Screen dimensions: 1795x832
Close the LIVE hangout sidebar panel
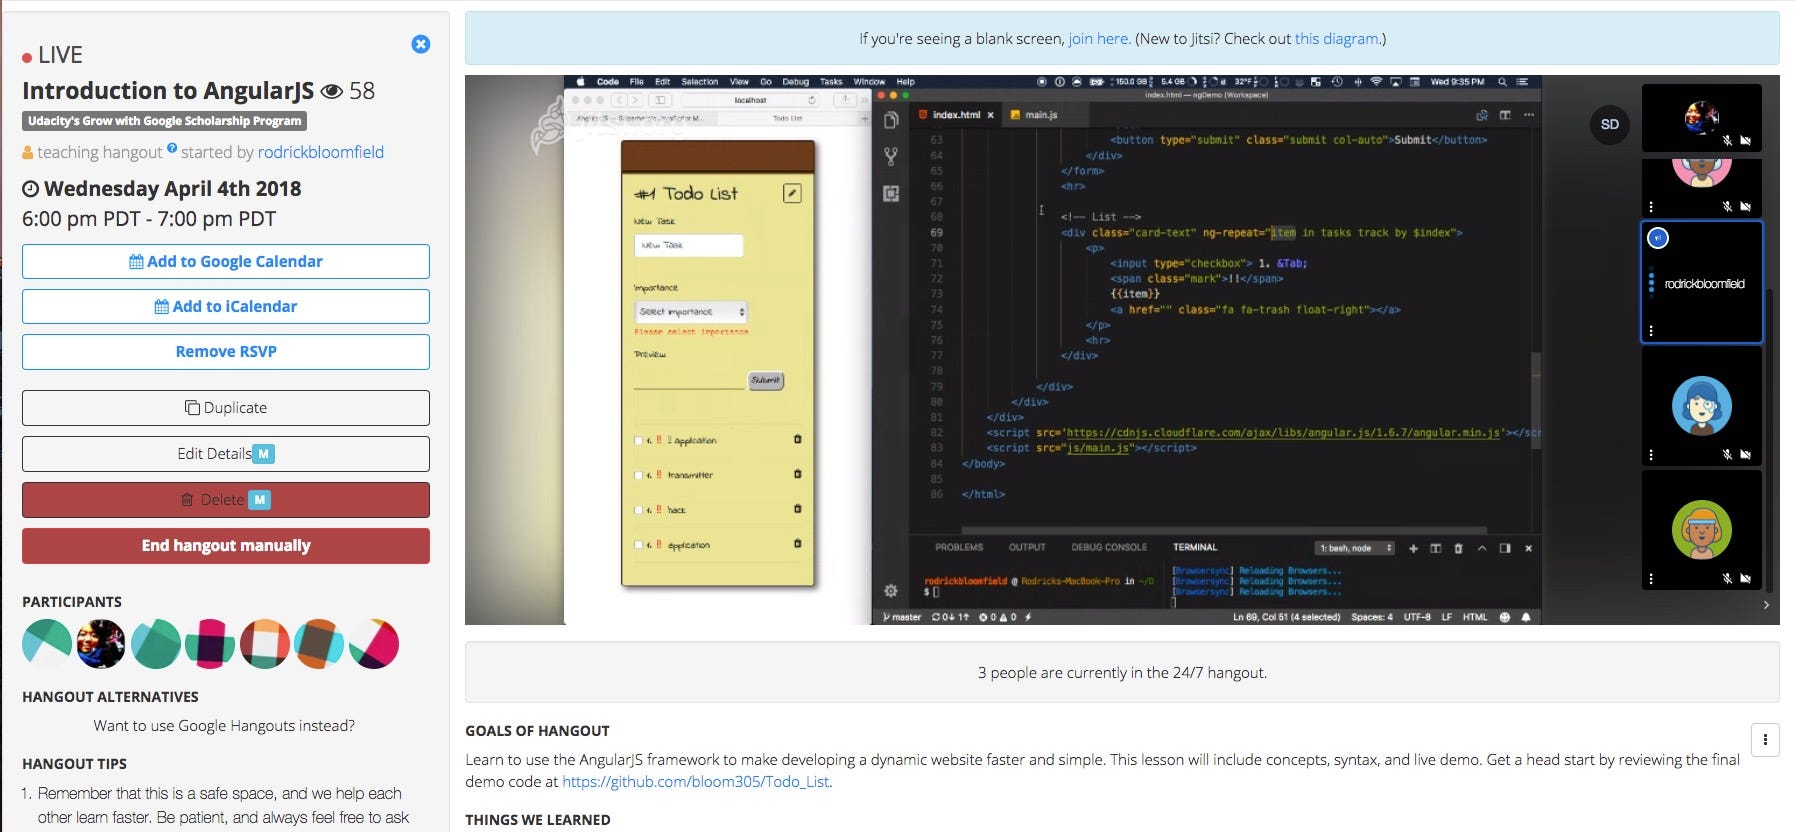pyautogui.click(x=421, y=44)
